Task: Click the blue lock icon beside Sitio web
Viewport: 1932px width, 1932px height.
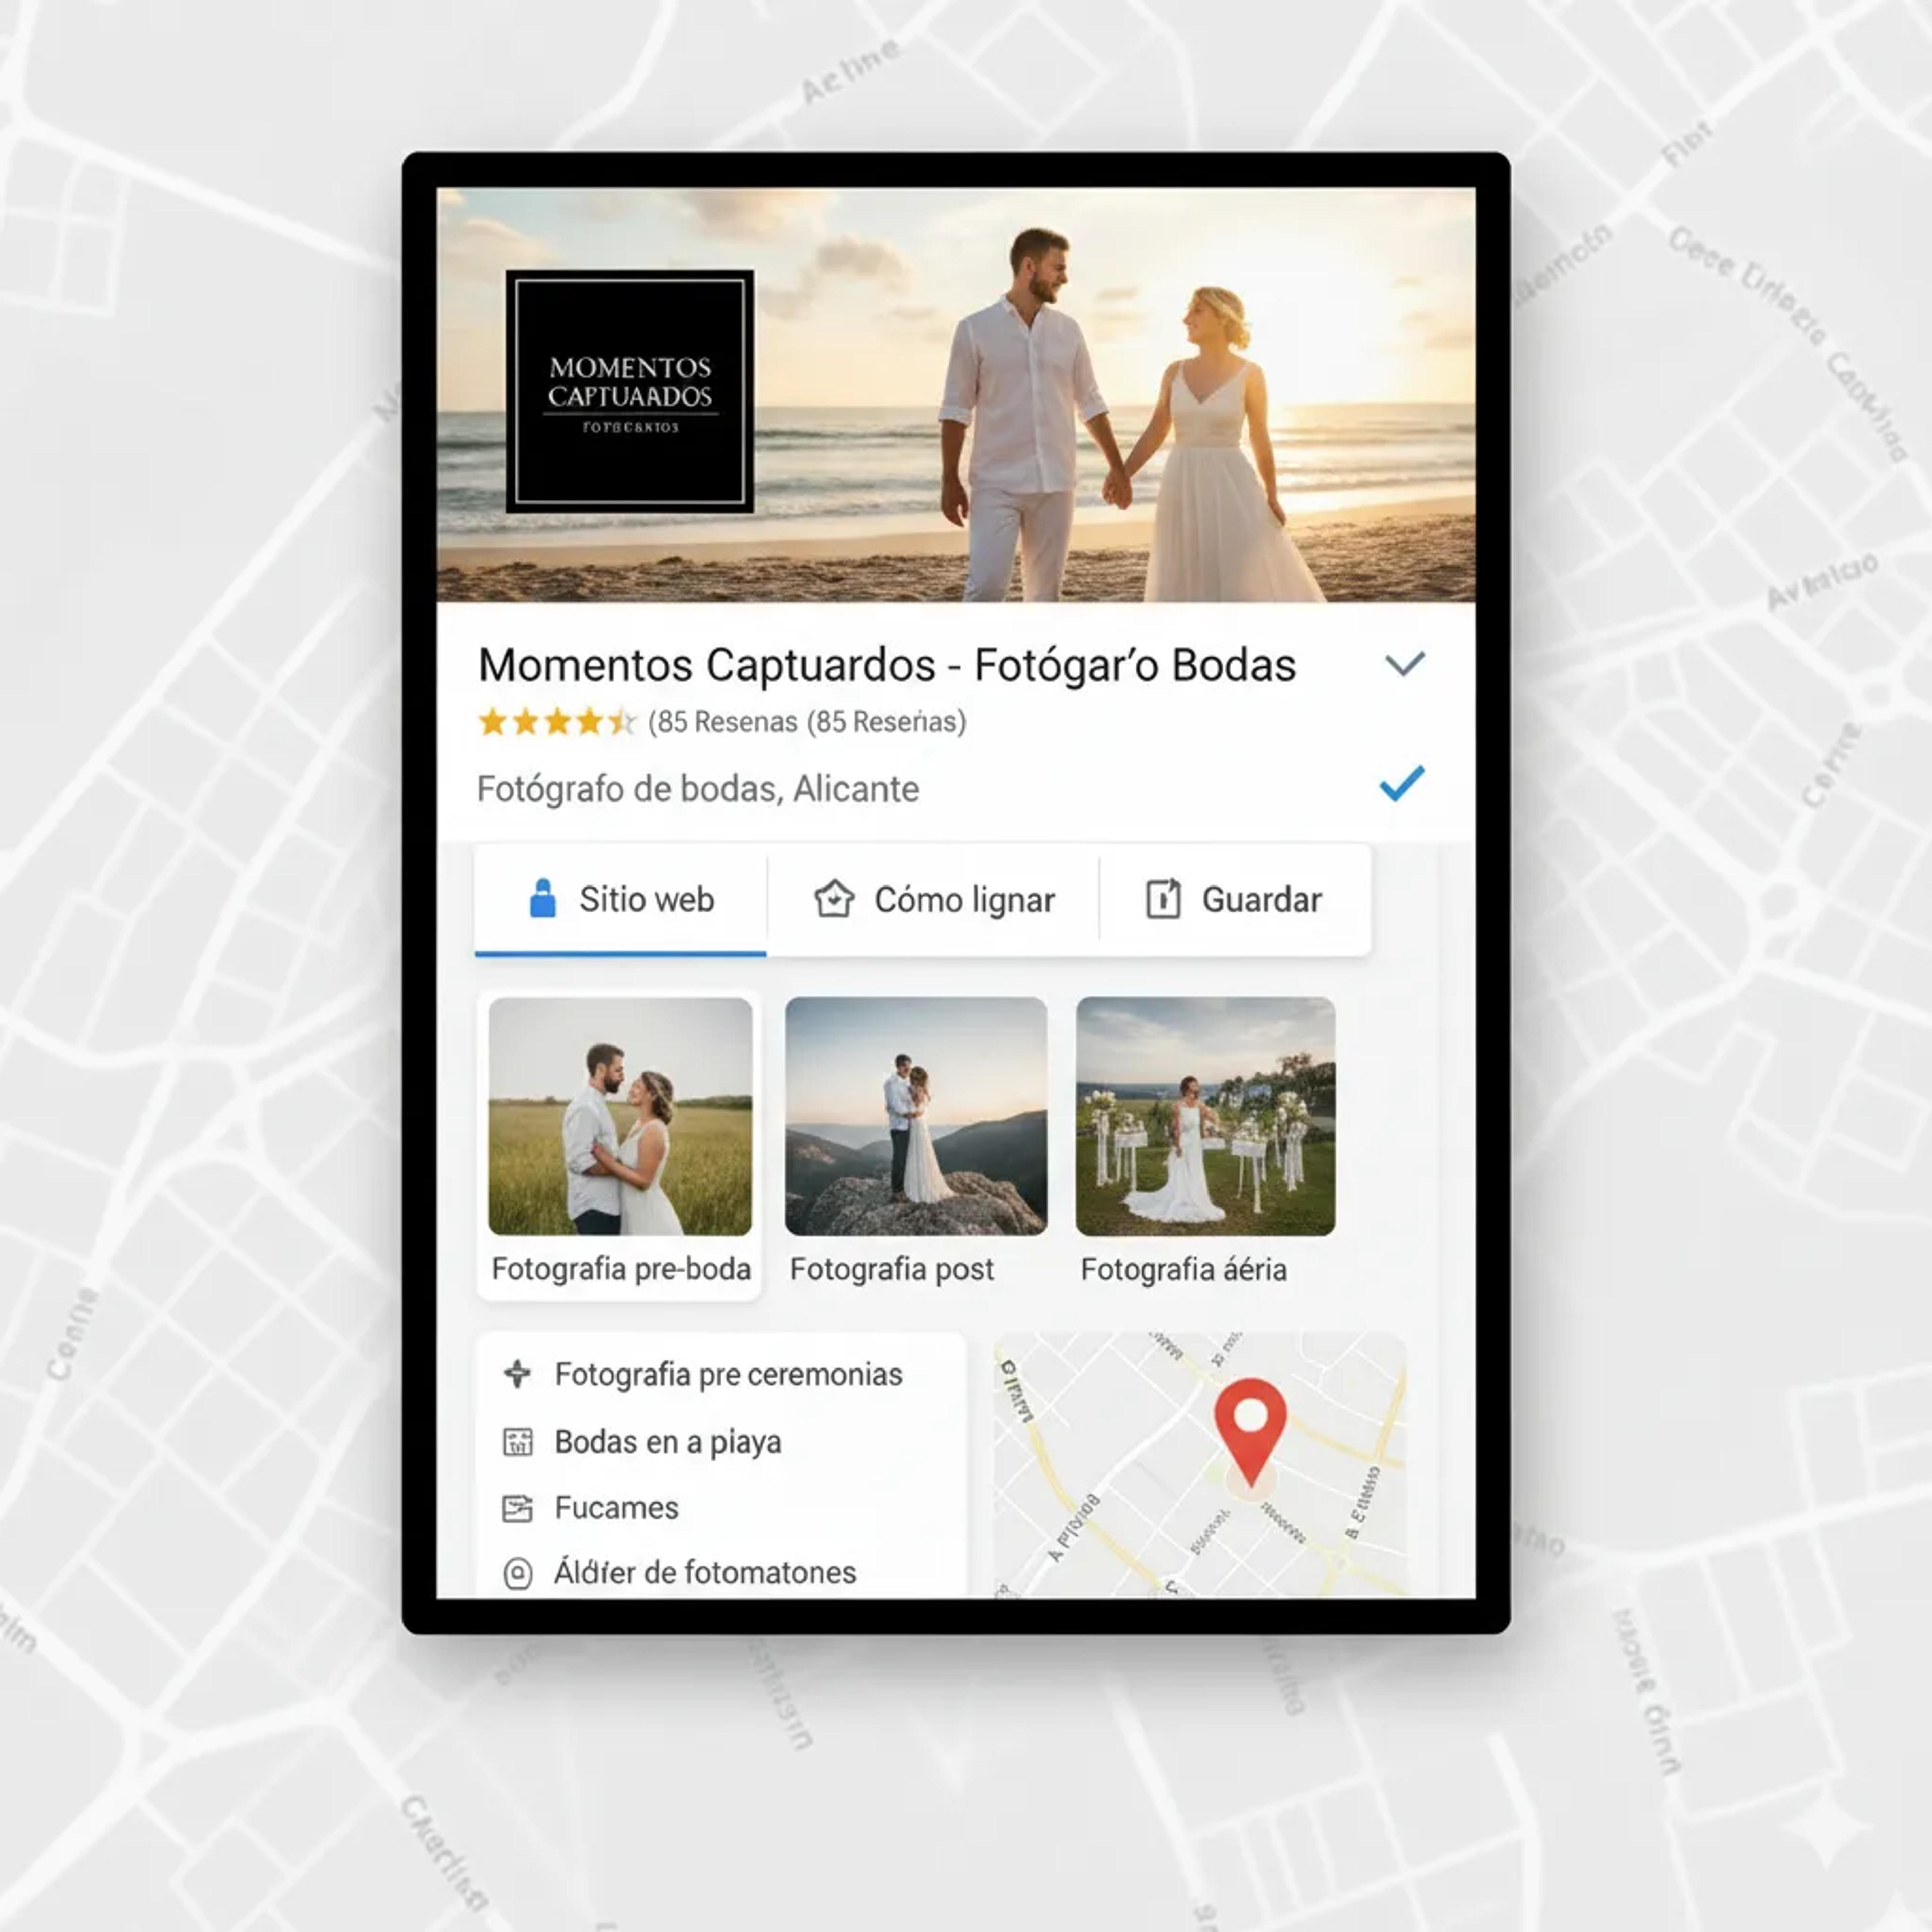Action: click(542, 898)
